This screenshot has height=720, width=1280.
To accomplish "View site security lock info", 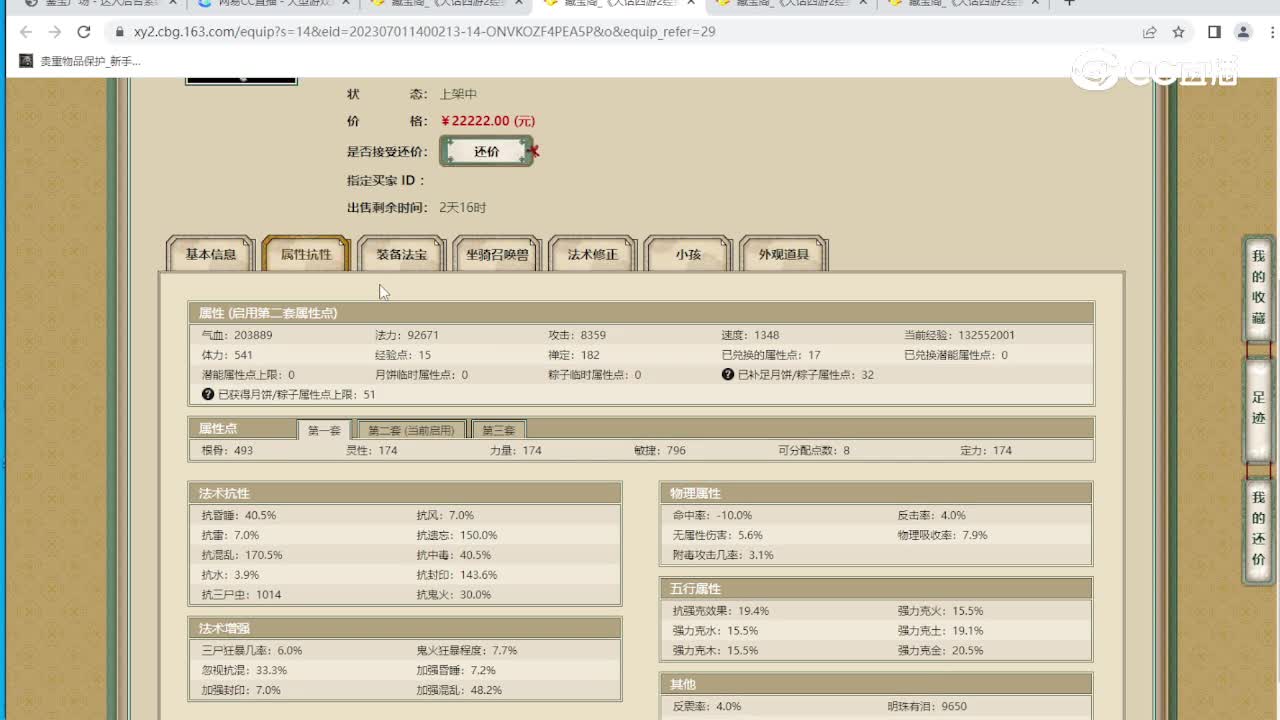I will [x=118, y=32].
